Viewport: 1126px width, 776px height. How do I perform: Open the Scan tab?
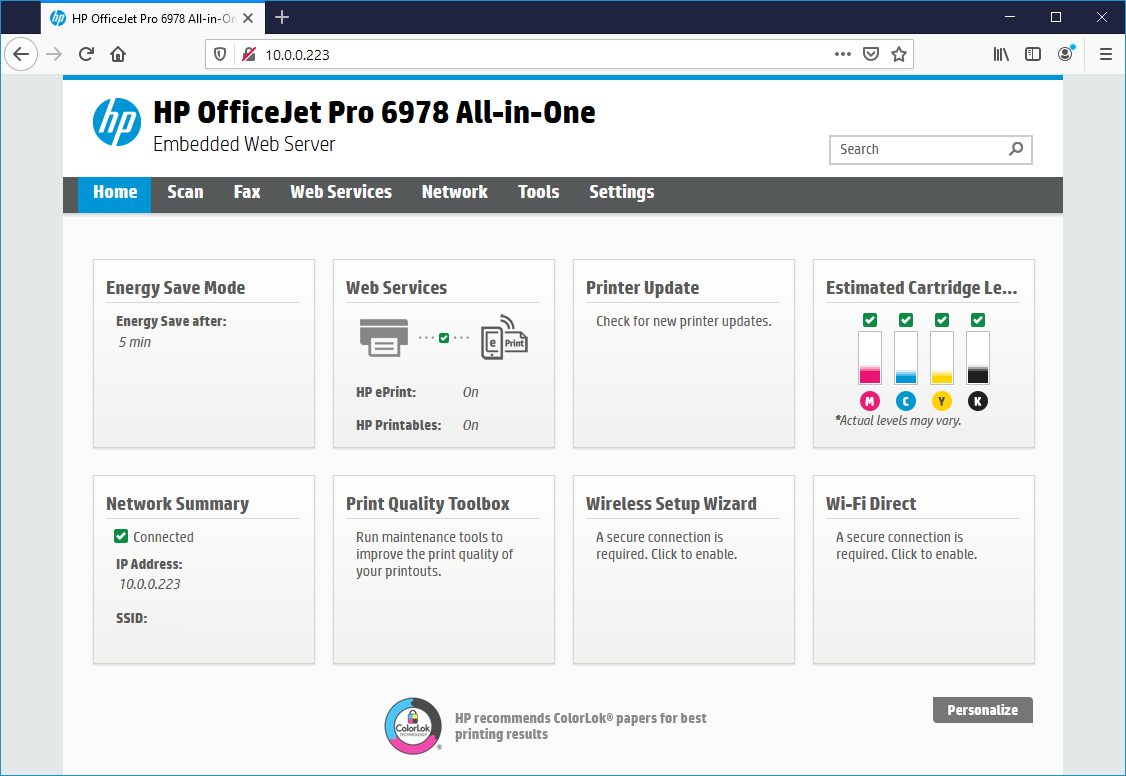(185, 192)
